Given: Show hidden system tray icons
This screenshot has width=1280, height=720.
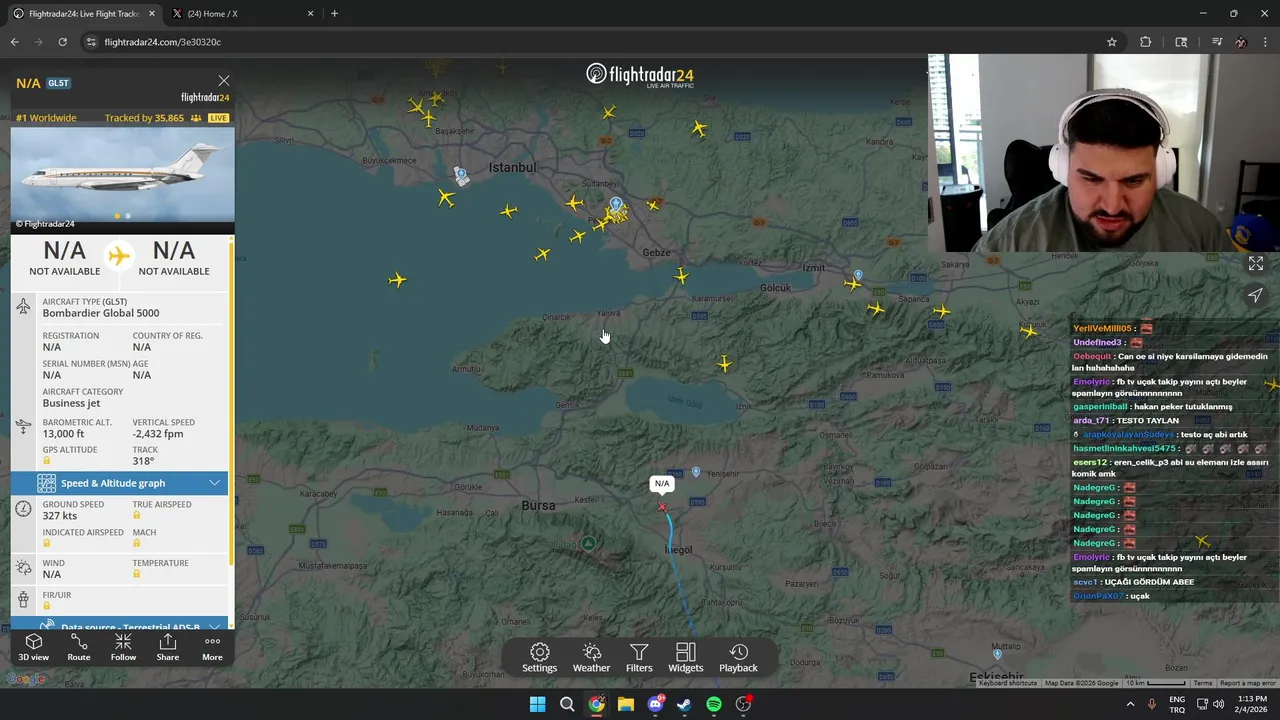Looking at the screenshot, I should click(1131, 704).
